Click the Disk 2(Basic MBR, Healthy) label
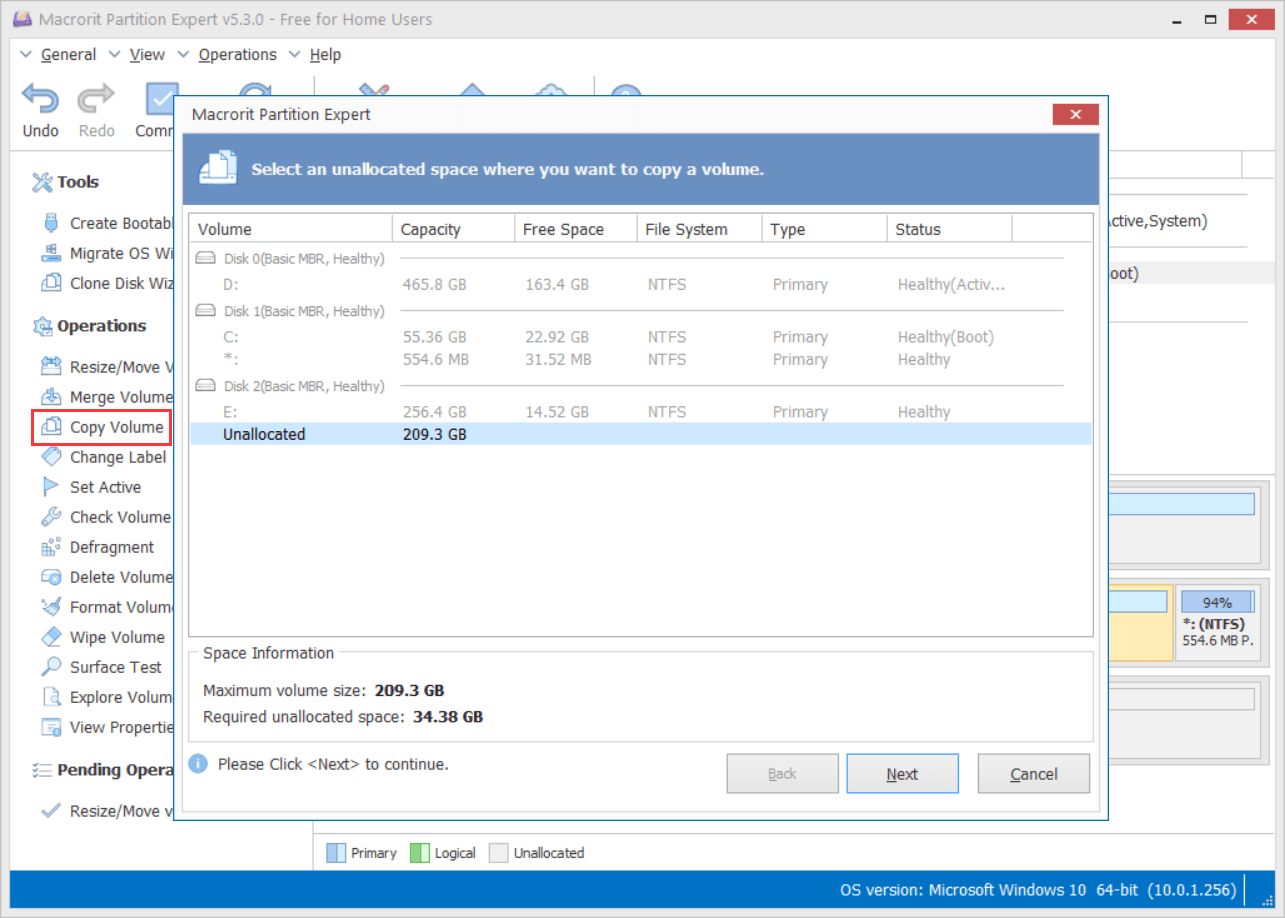Viewport: 1285px width, 918px height. [304, 386]
